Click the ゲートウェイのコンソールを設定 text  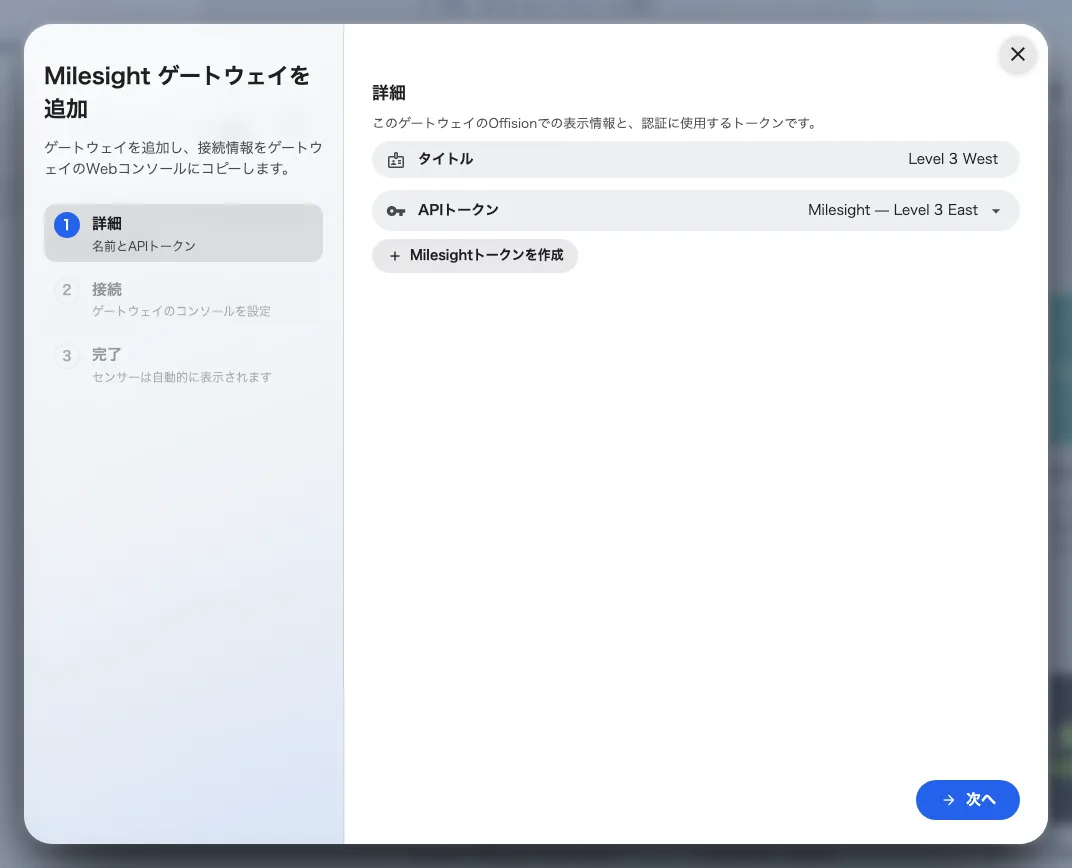click(181, 311)
